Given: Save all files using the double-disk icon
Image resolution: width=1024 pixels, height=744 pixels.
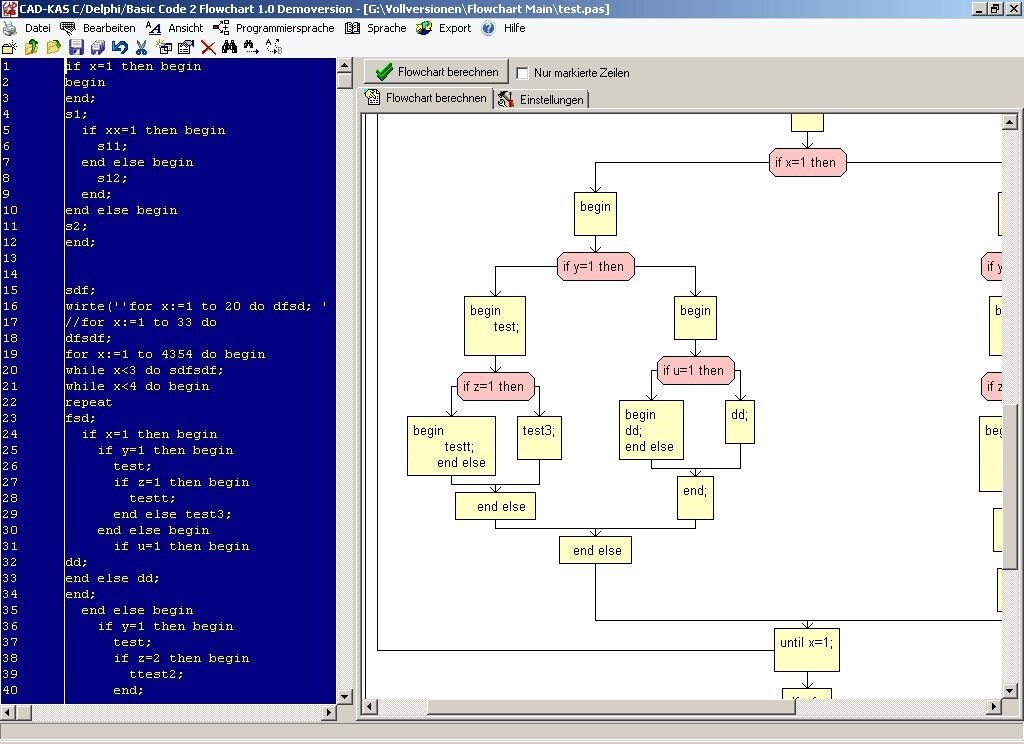Looking at the screenshot, I should [98, 47].
